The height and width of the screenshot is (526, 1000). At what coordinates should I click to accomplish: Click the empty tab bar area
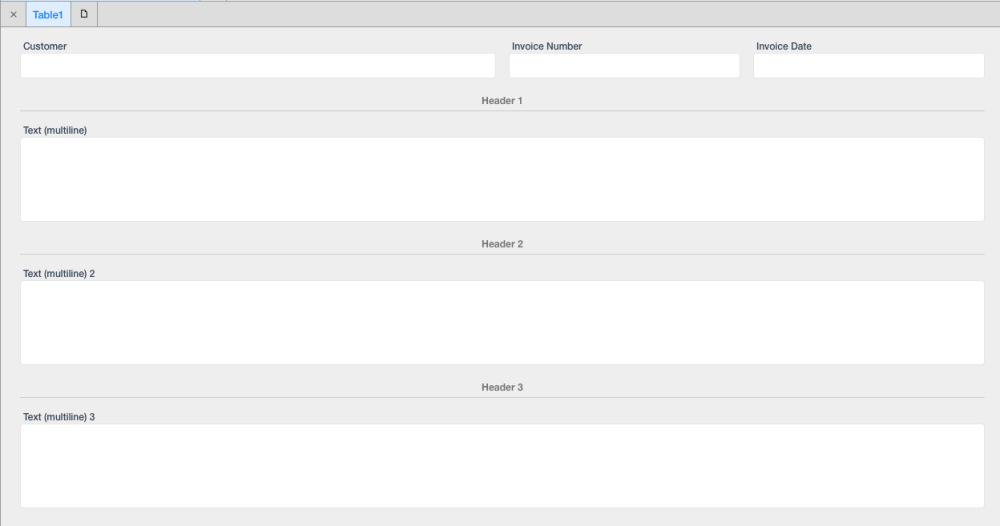[548, 14]
